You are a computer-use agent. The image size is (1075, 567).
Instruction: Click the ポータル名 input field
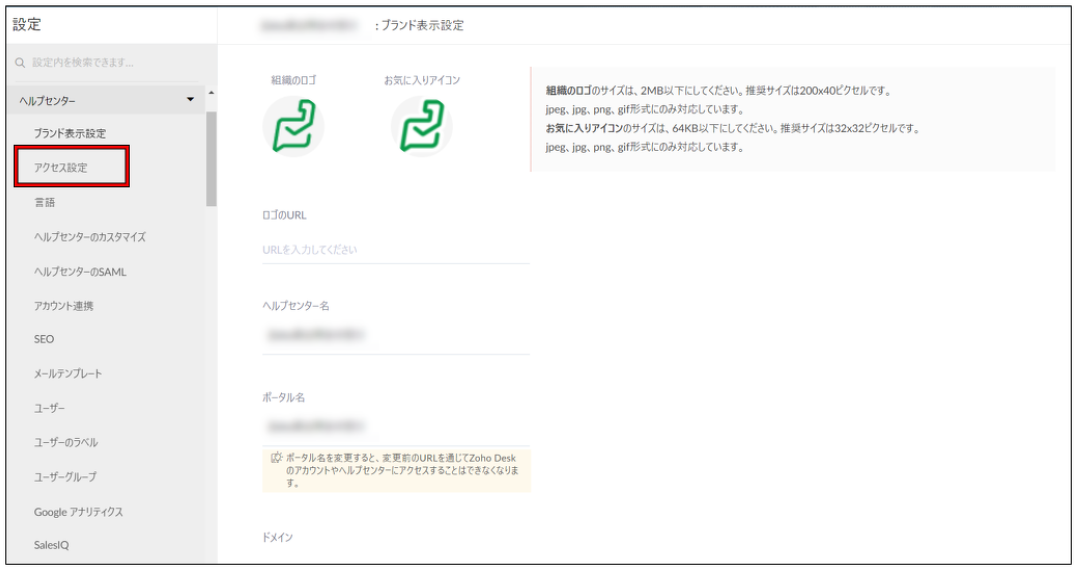tap(396, 426)
